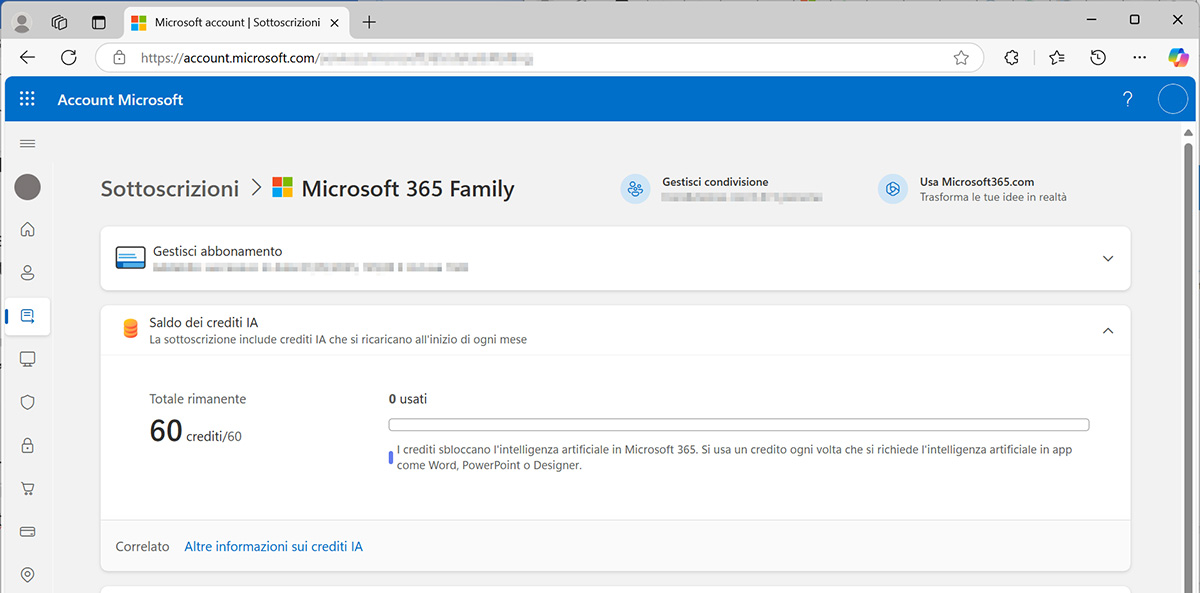Screen dimensions: 1200x593
Task: Select the Microsoft account Sottoscrizioni tab
Action: pos(236,22)
